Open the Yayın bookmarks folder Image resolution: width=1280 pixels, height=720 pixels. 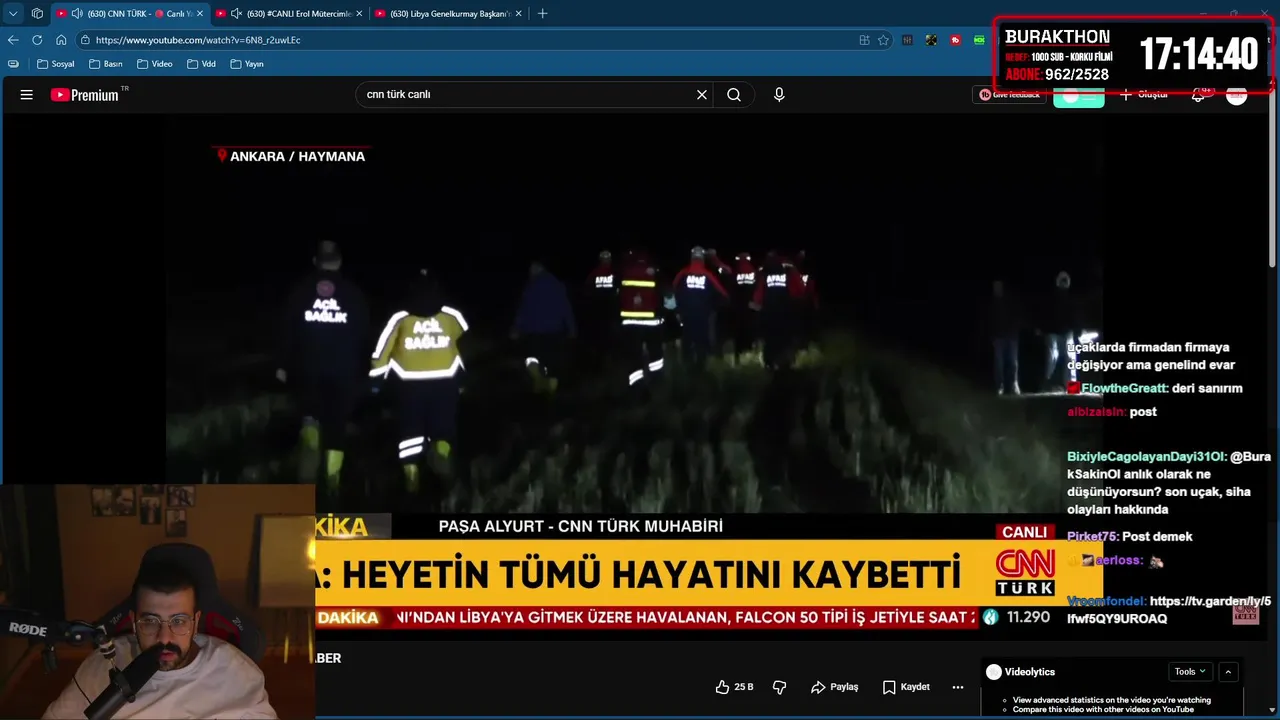click(247, 64)
